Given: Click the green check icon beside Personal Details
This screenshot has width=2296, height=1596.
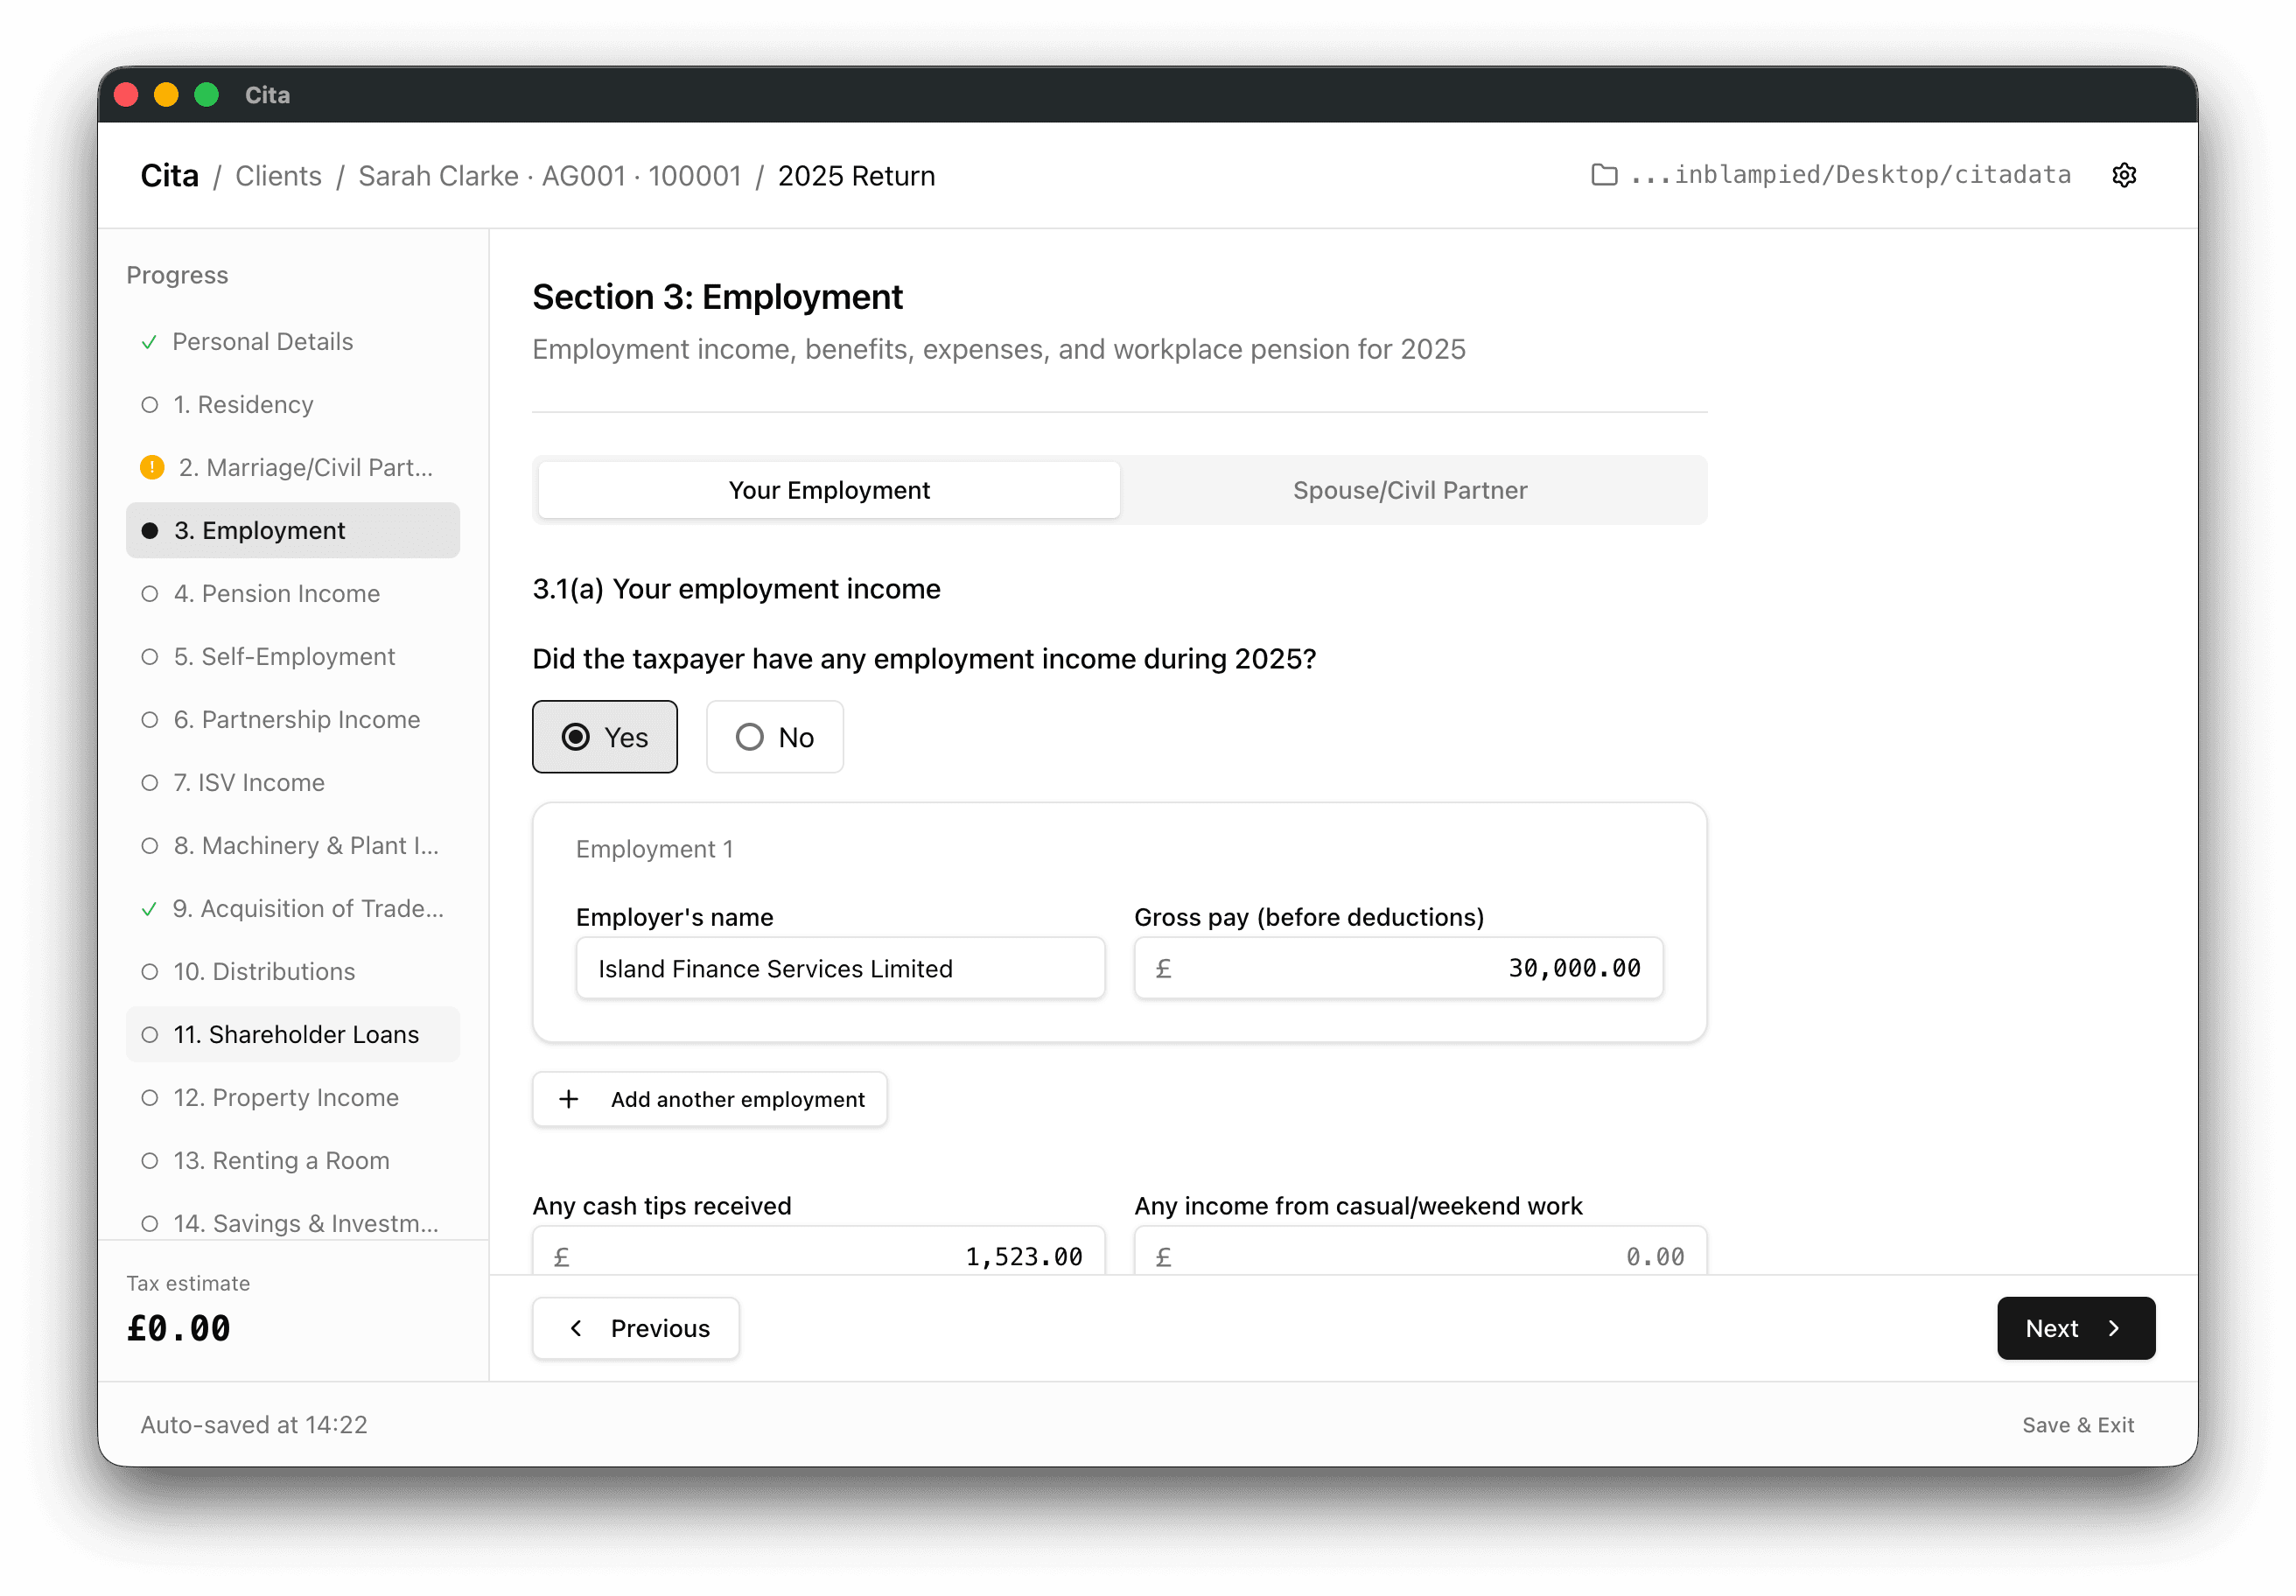Looking at the screenshot, I should click(149, 342).
